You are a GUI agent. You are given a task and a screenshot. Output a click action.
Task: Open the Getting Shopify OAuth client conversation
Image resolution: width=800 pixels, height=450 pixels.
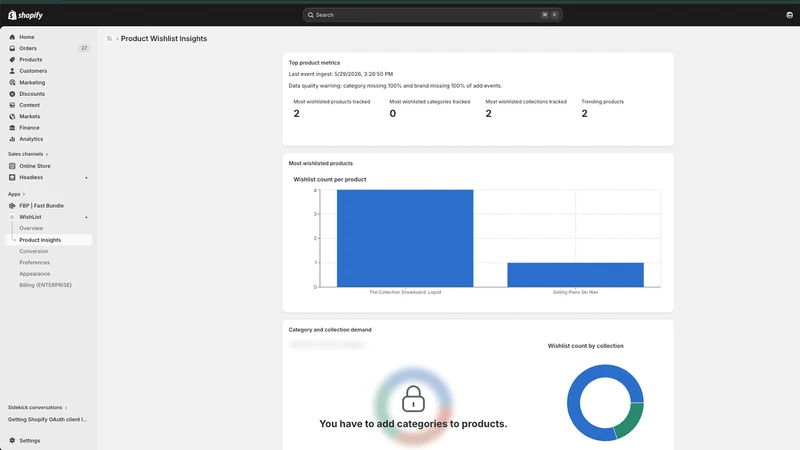(x=47, y=419)
